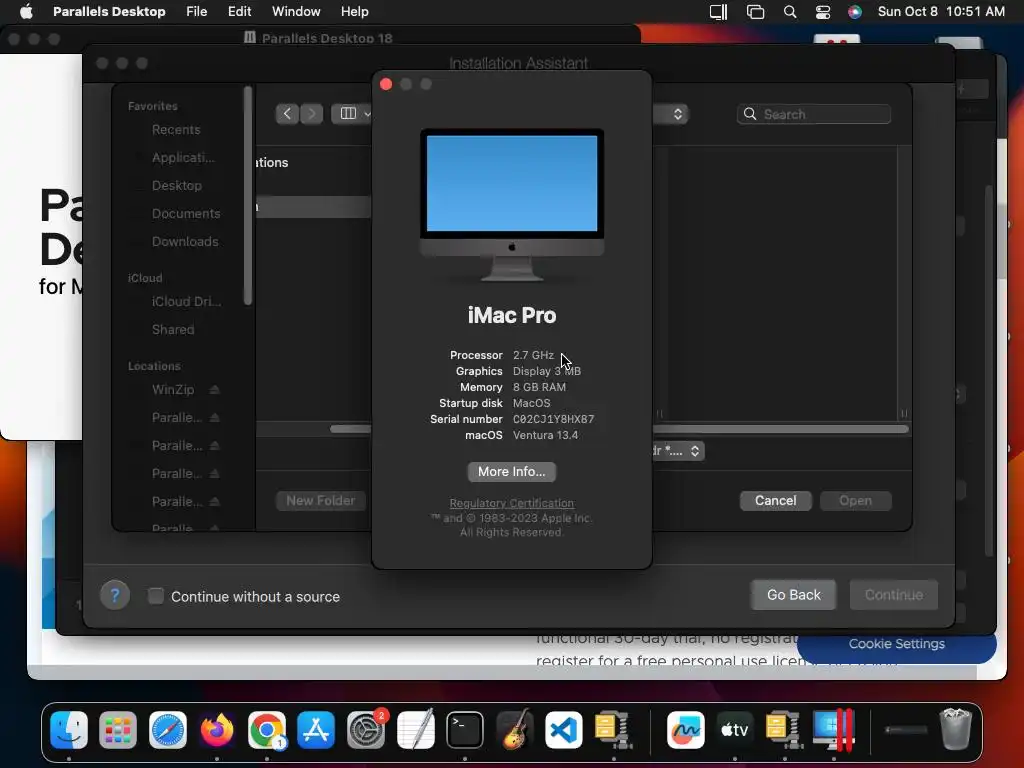Launch Visual Studio Code from the Dock
Image resolution: width=1024 pixels, height=768 pixels.
[564, 729]
